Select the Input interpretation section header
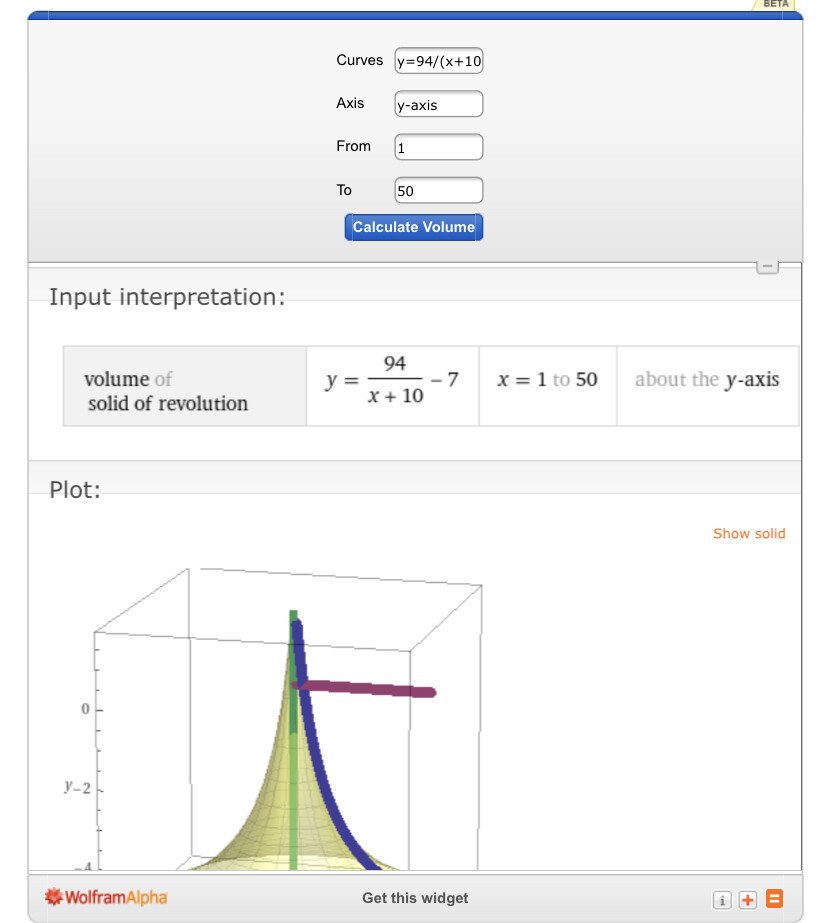This screenshot has width=828, height=923. click(167, 297)
